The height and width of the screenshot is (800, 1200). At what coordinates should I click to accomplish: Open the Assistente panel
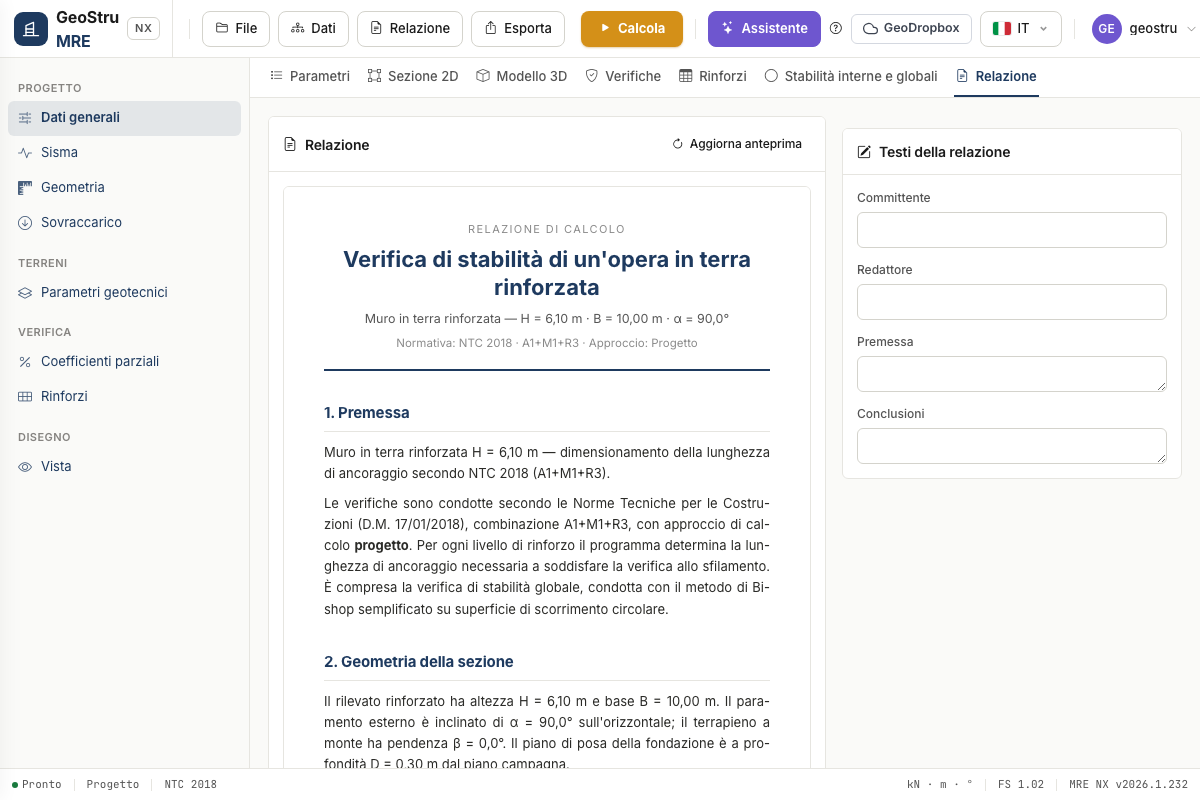tap(764, 29)
